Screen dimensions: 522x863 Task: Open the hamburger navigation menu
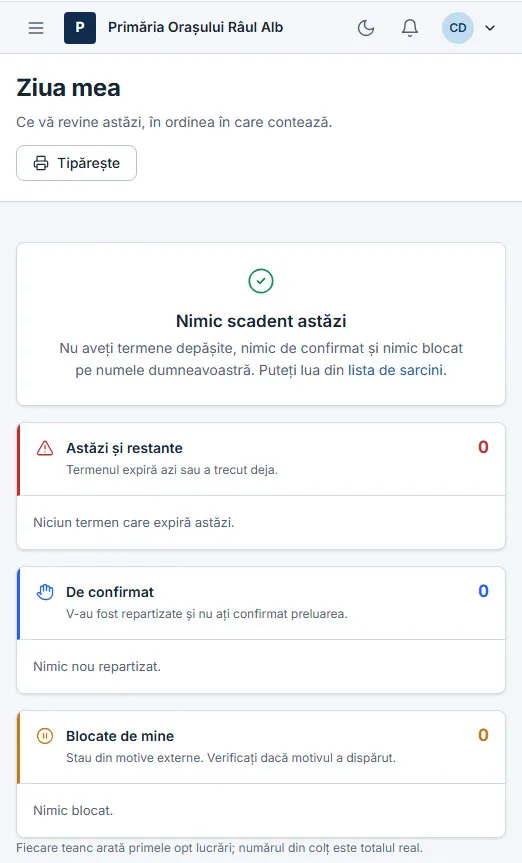[x=36, y=28]
